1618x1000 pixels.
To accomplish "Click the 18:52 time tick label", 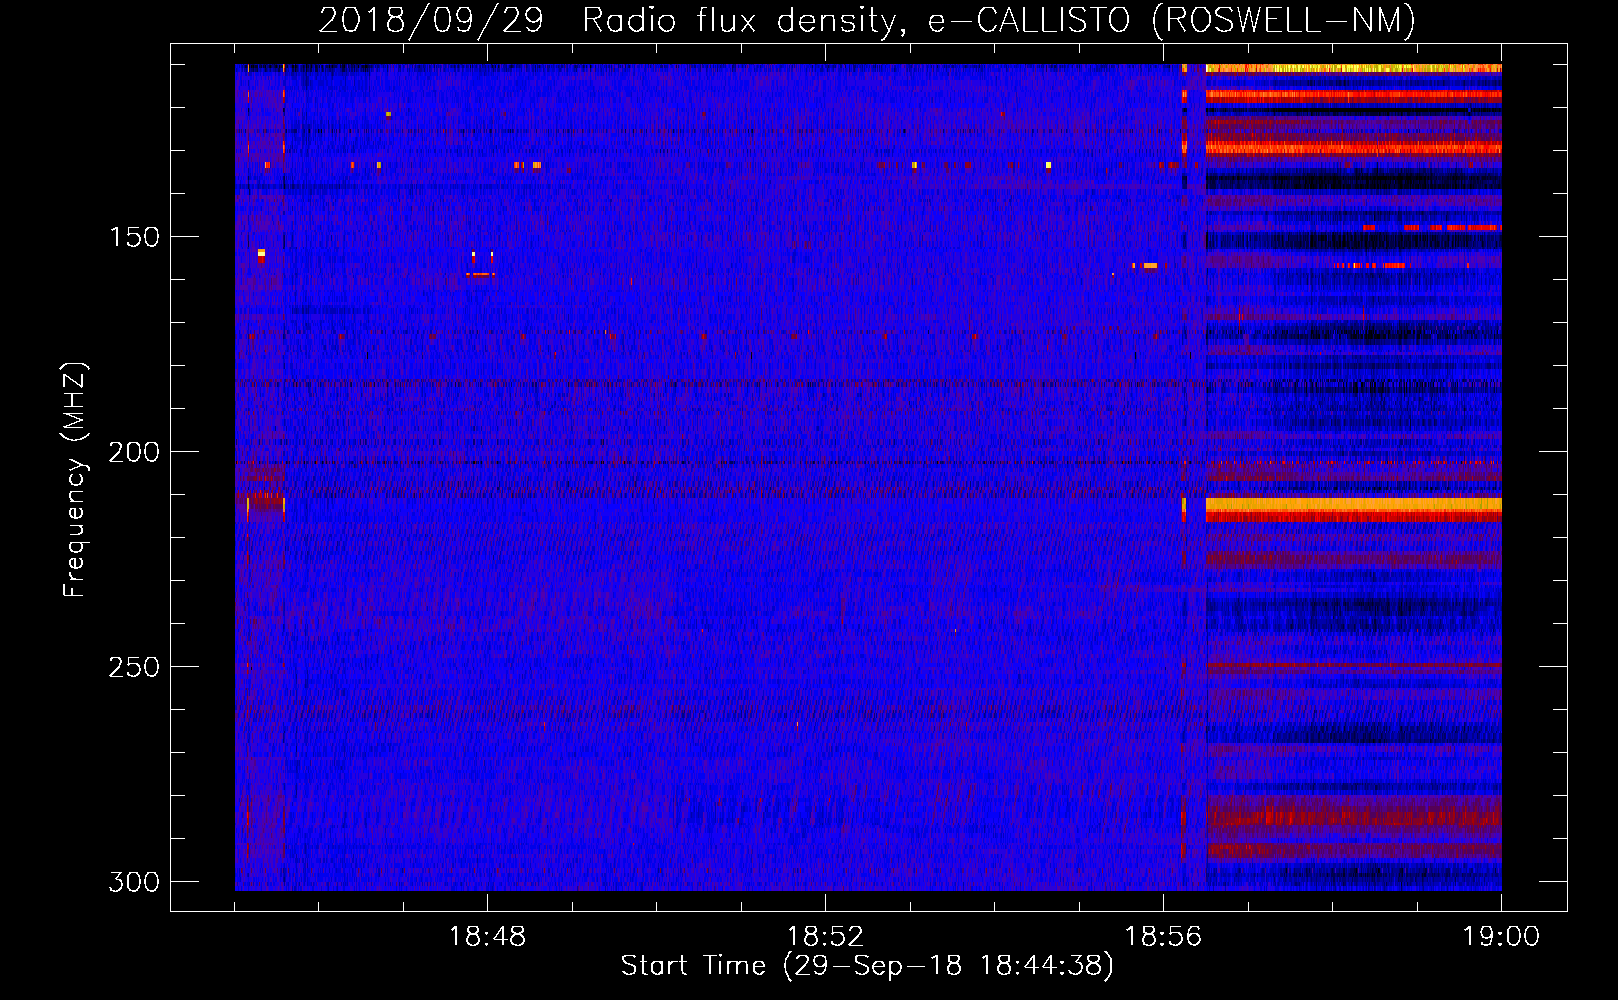I will click(x=825, y=937).
